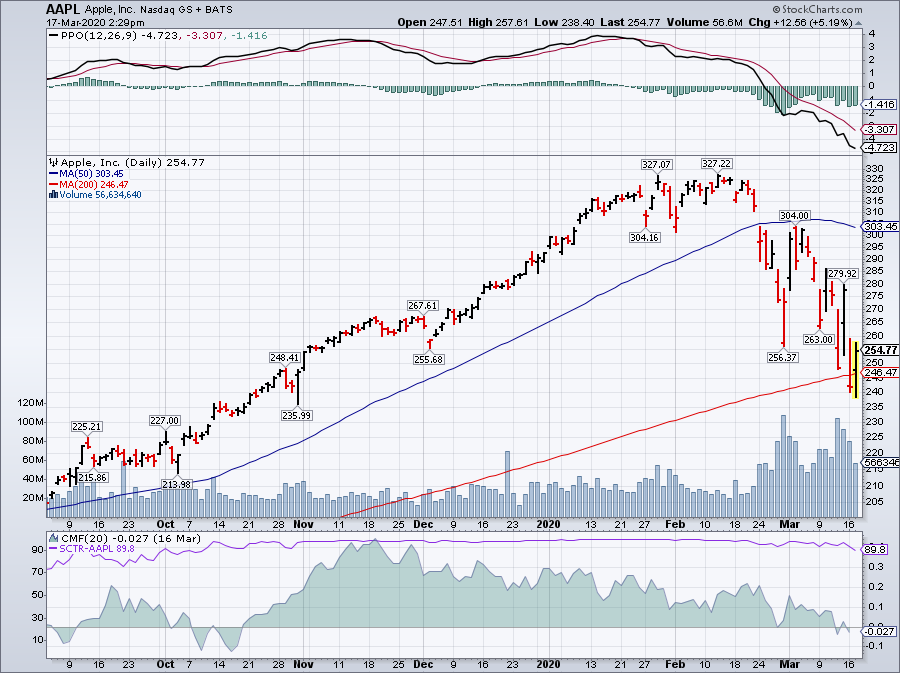Select the red MA(200) legend line swatch
The width and height of the screenshot is (900, 673).
click(x=54, y=184)
